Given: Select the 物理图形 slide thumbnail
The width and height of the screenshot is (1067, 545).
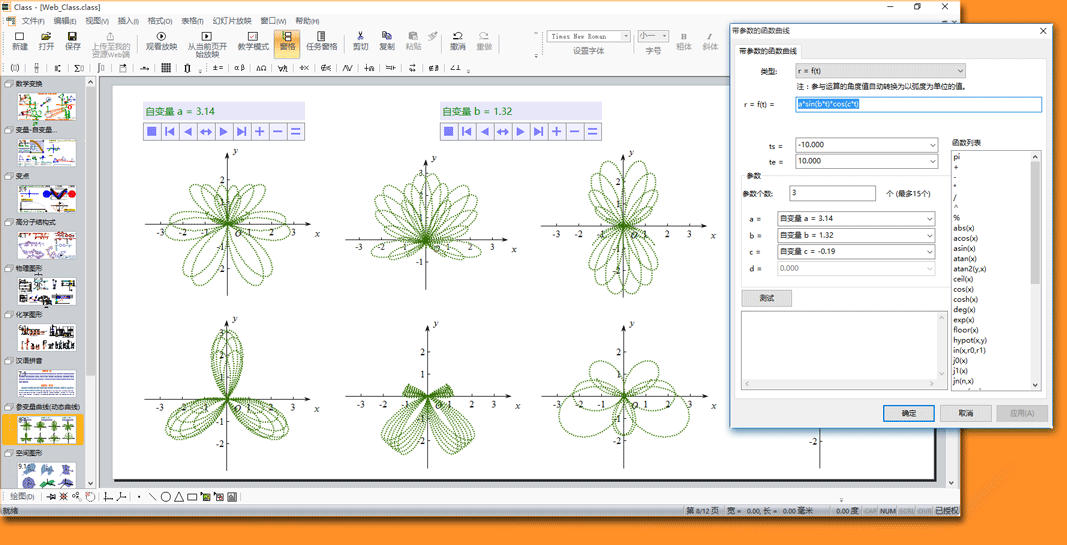Looking at the screenshot, I should tap(46, 291).
